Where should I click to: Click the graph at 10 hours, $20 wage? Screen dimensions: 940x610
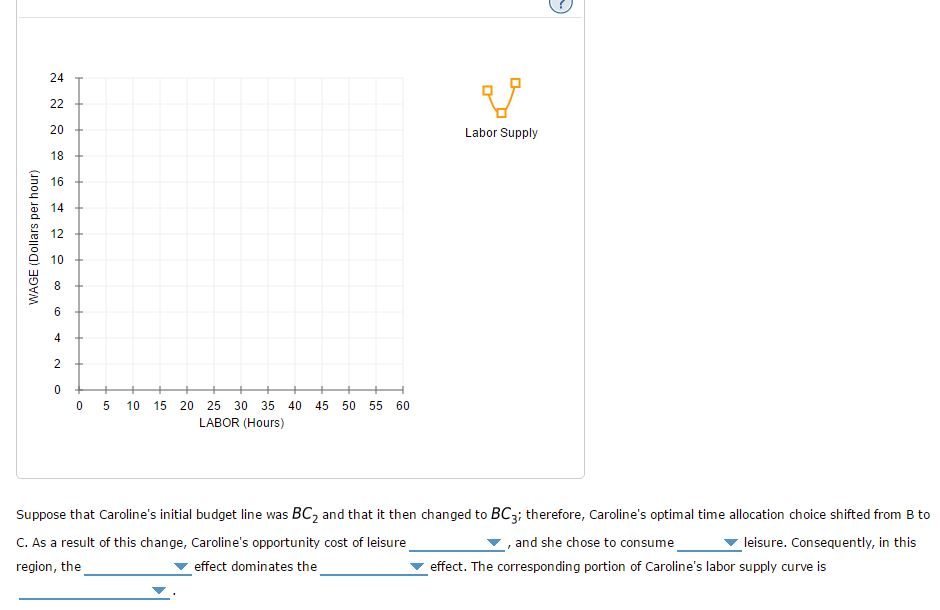coord(133,130)
